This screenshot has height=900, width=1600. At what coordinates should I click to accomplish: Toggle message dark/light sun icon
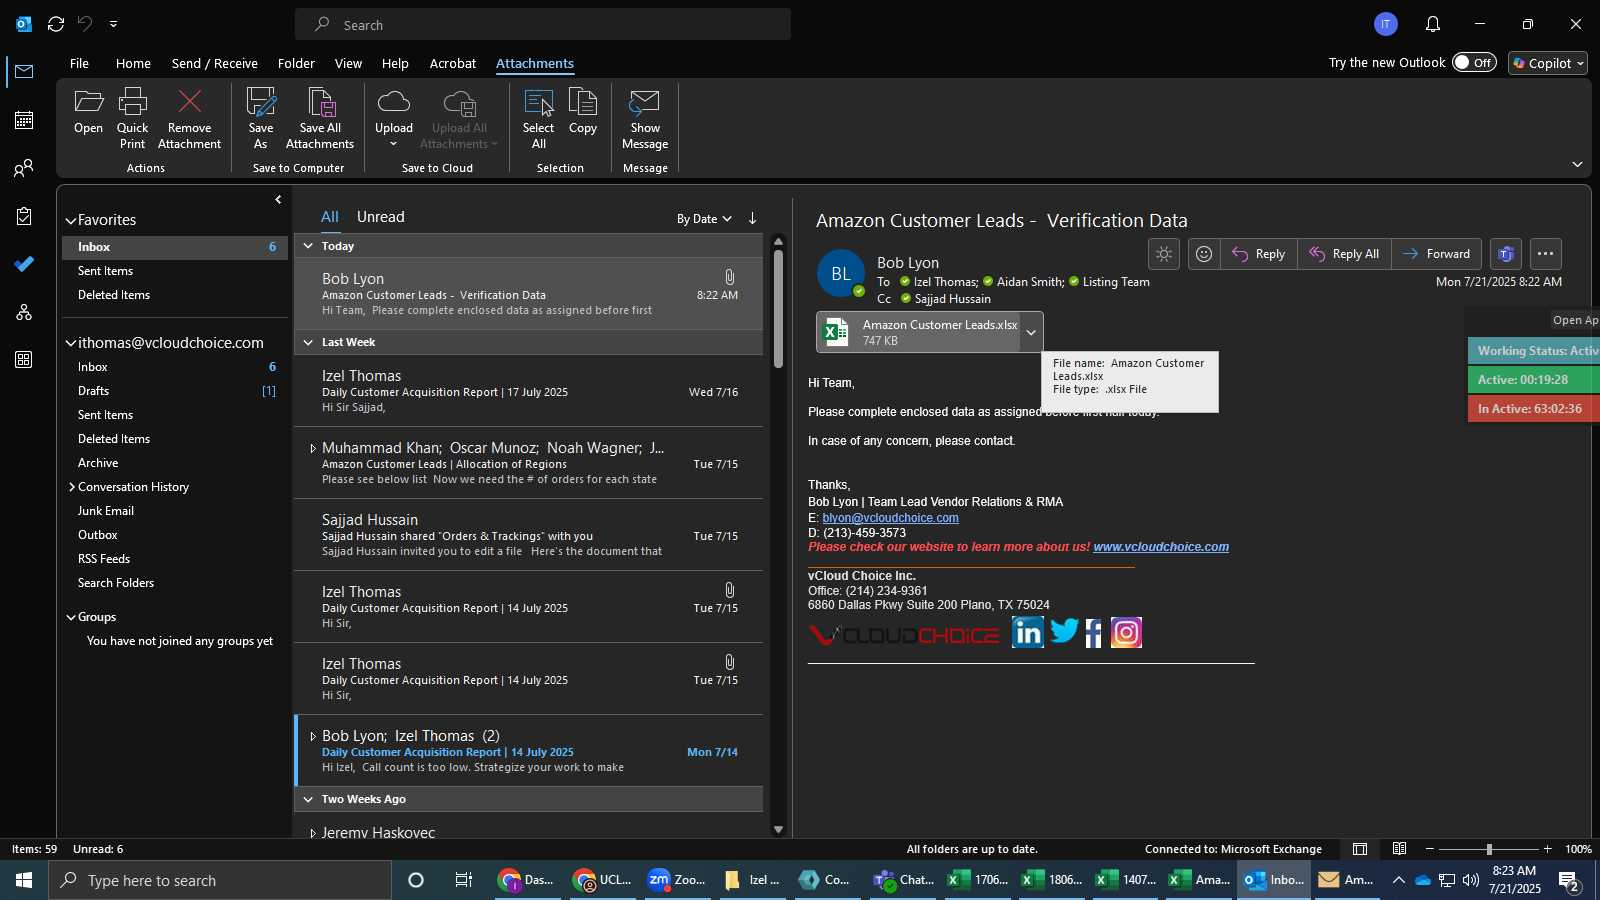[1164, 254]
